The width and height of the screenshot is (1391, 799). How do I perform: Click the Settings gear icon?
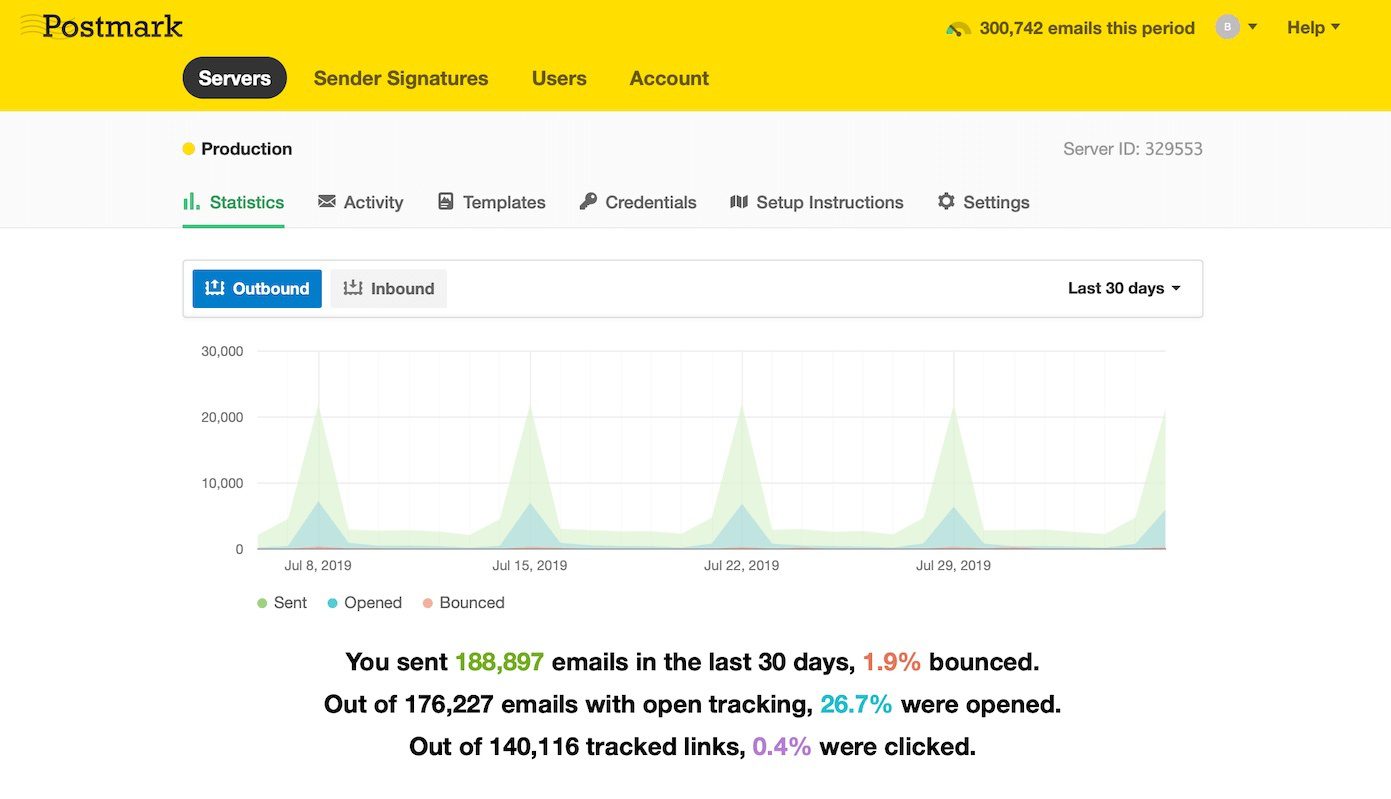point(946,202)
